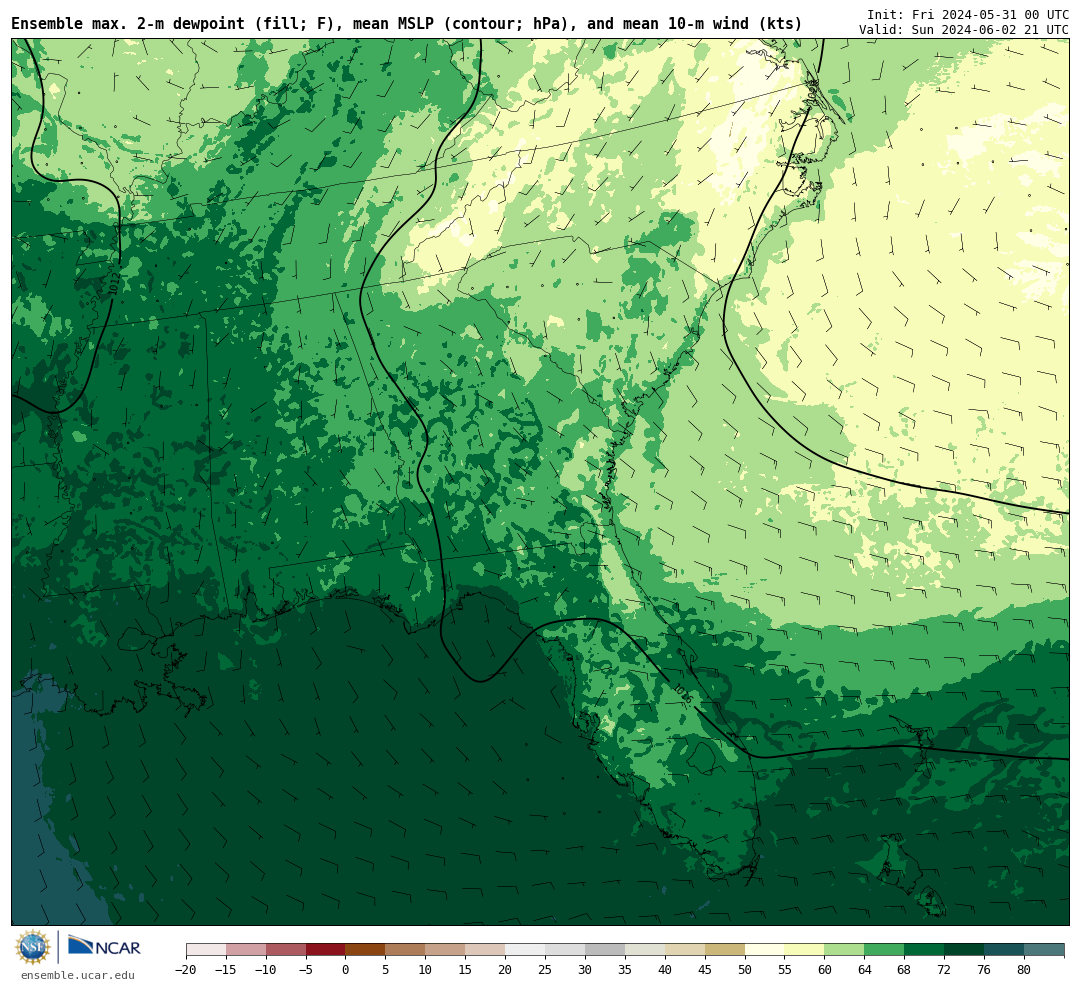Pick the colorbar swatch between -15 and -10
Image resolution: width=1080 pixels, height=988 pixels.
click(246, 950)
